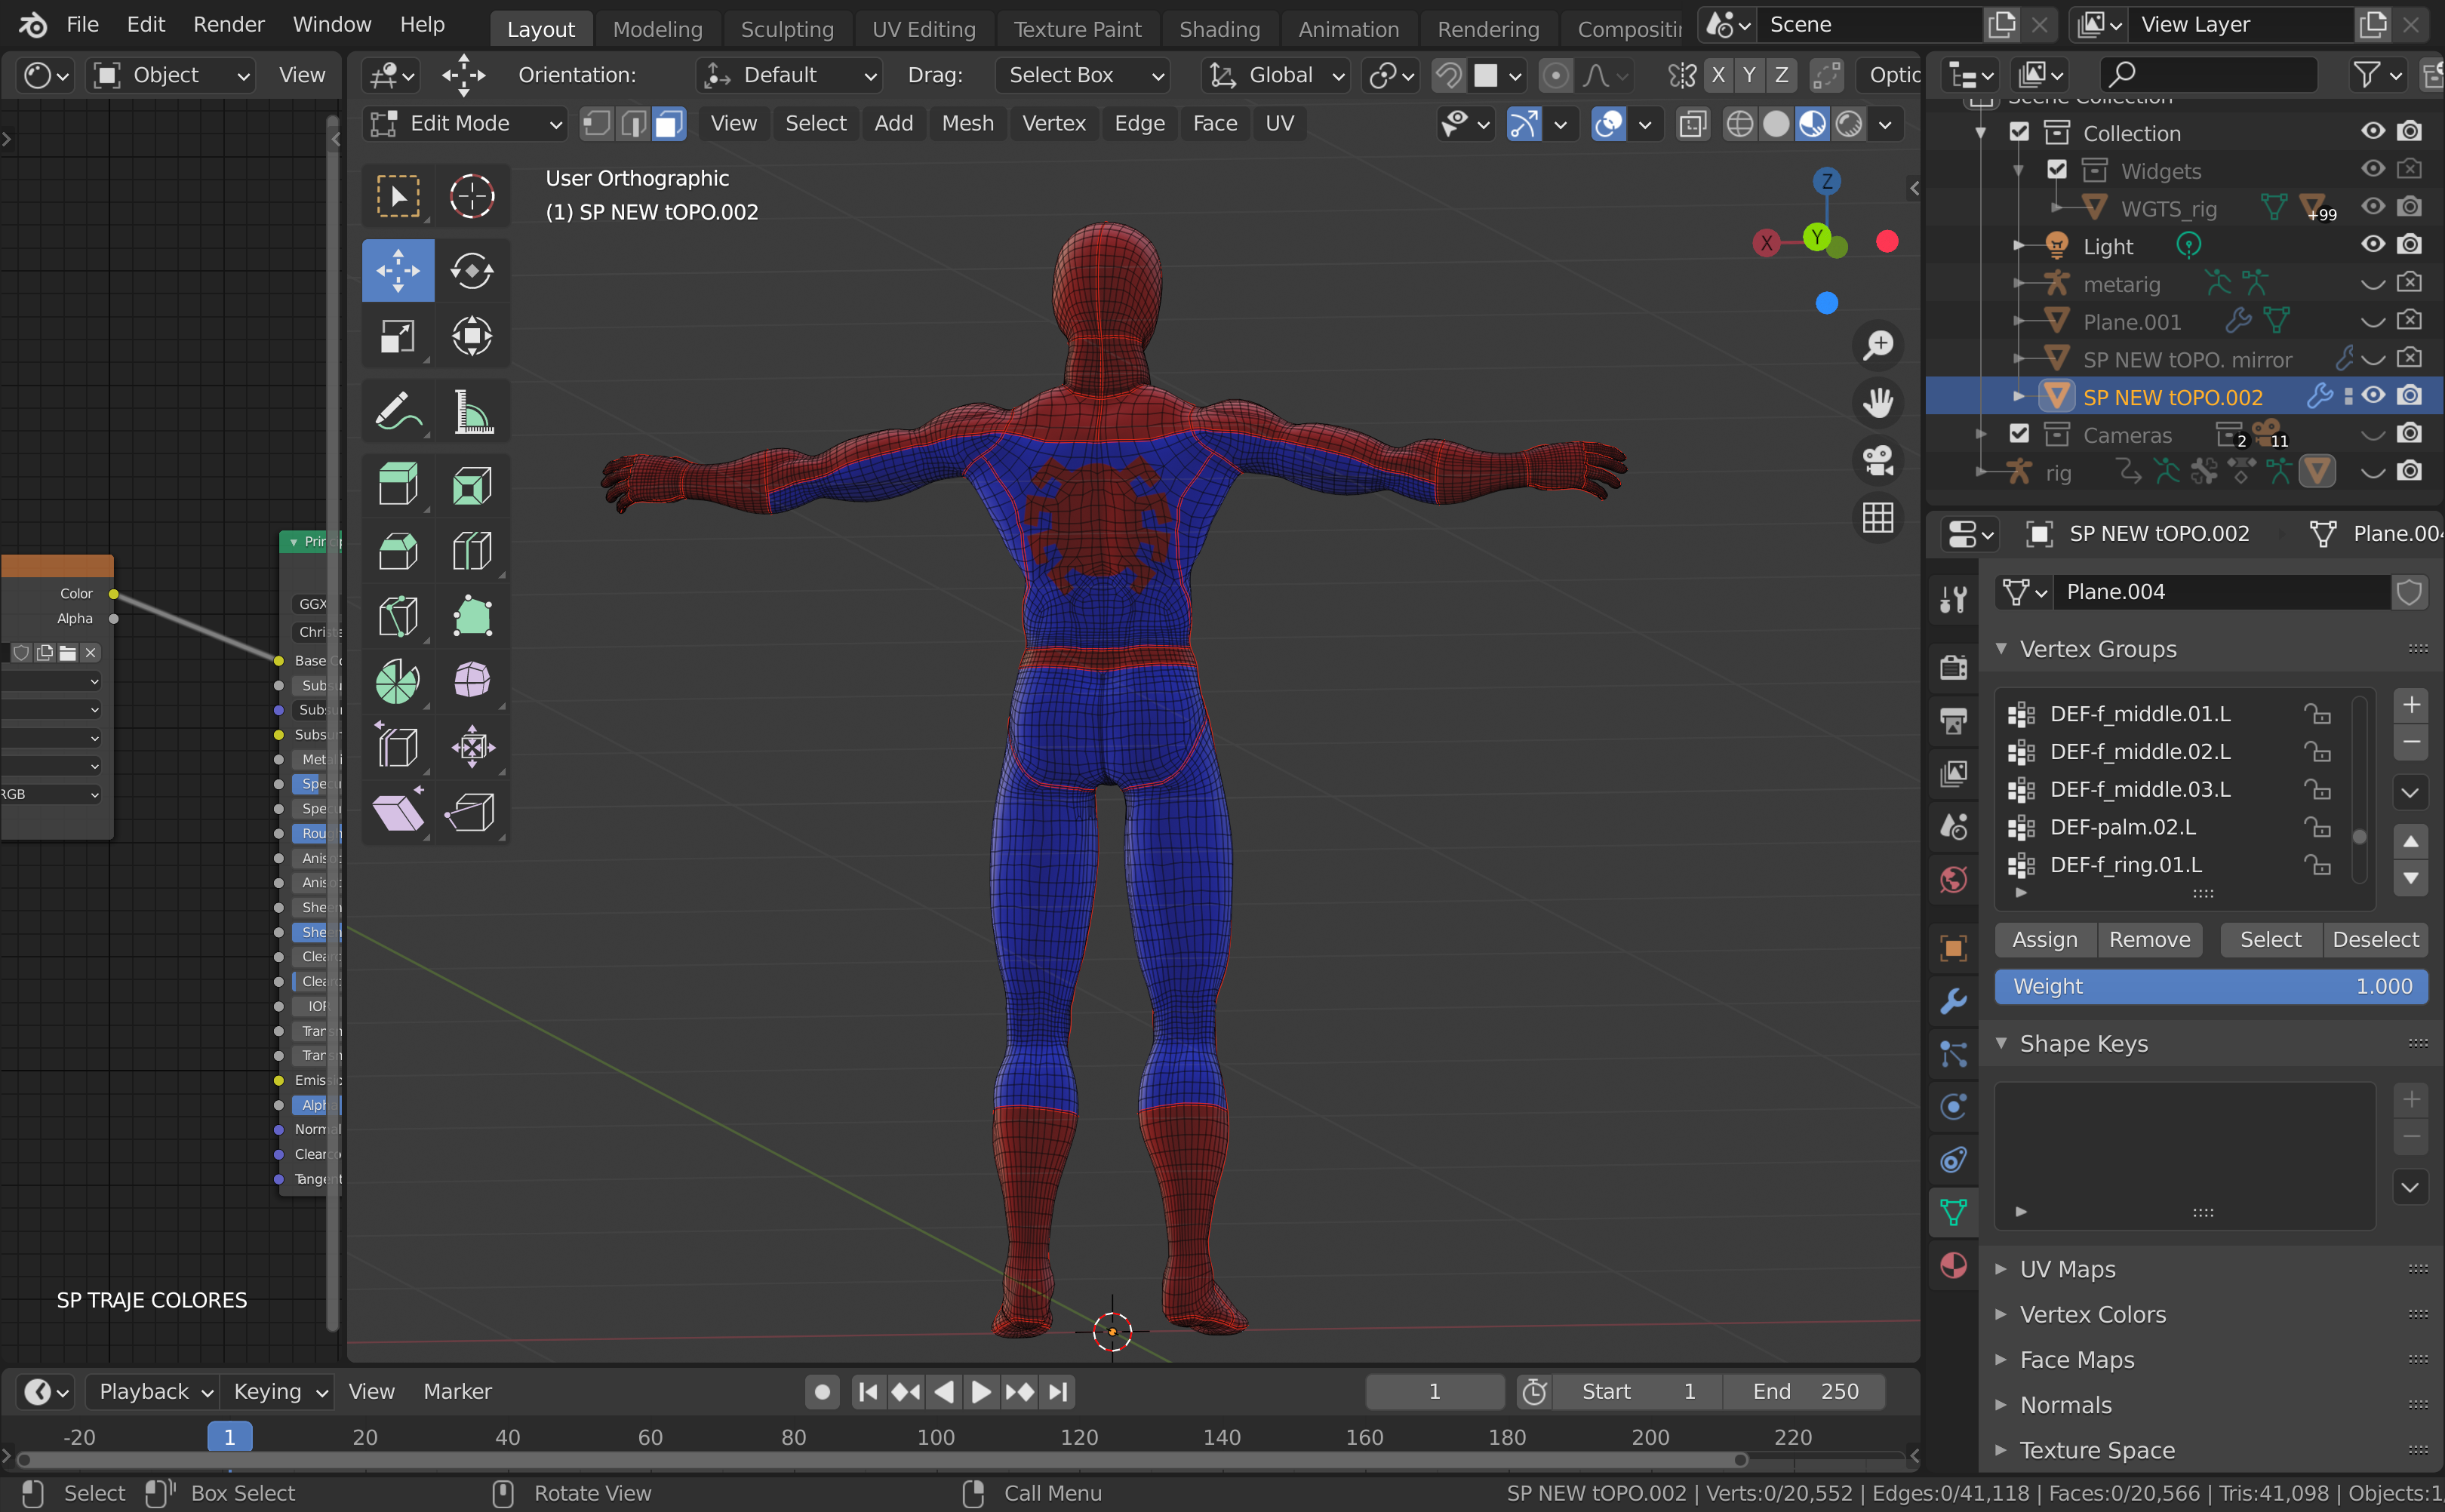This screenshot has height=1512, width=2445.
Task: Open the Edit Mode dropdown
Action: [465, 124]
